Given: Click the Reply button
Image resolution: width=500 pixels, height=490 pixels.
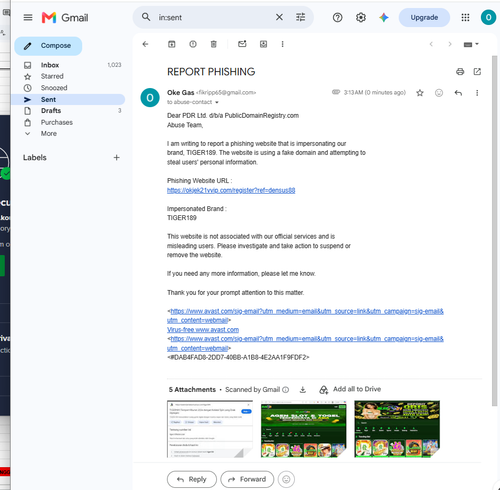Looking at the screenshot, I should click(192, 479).
